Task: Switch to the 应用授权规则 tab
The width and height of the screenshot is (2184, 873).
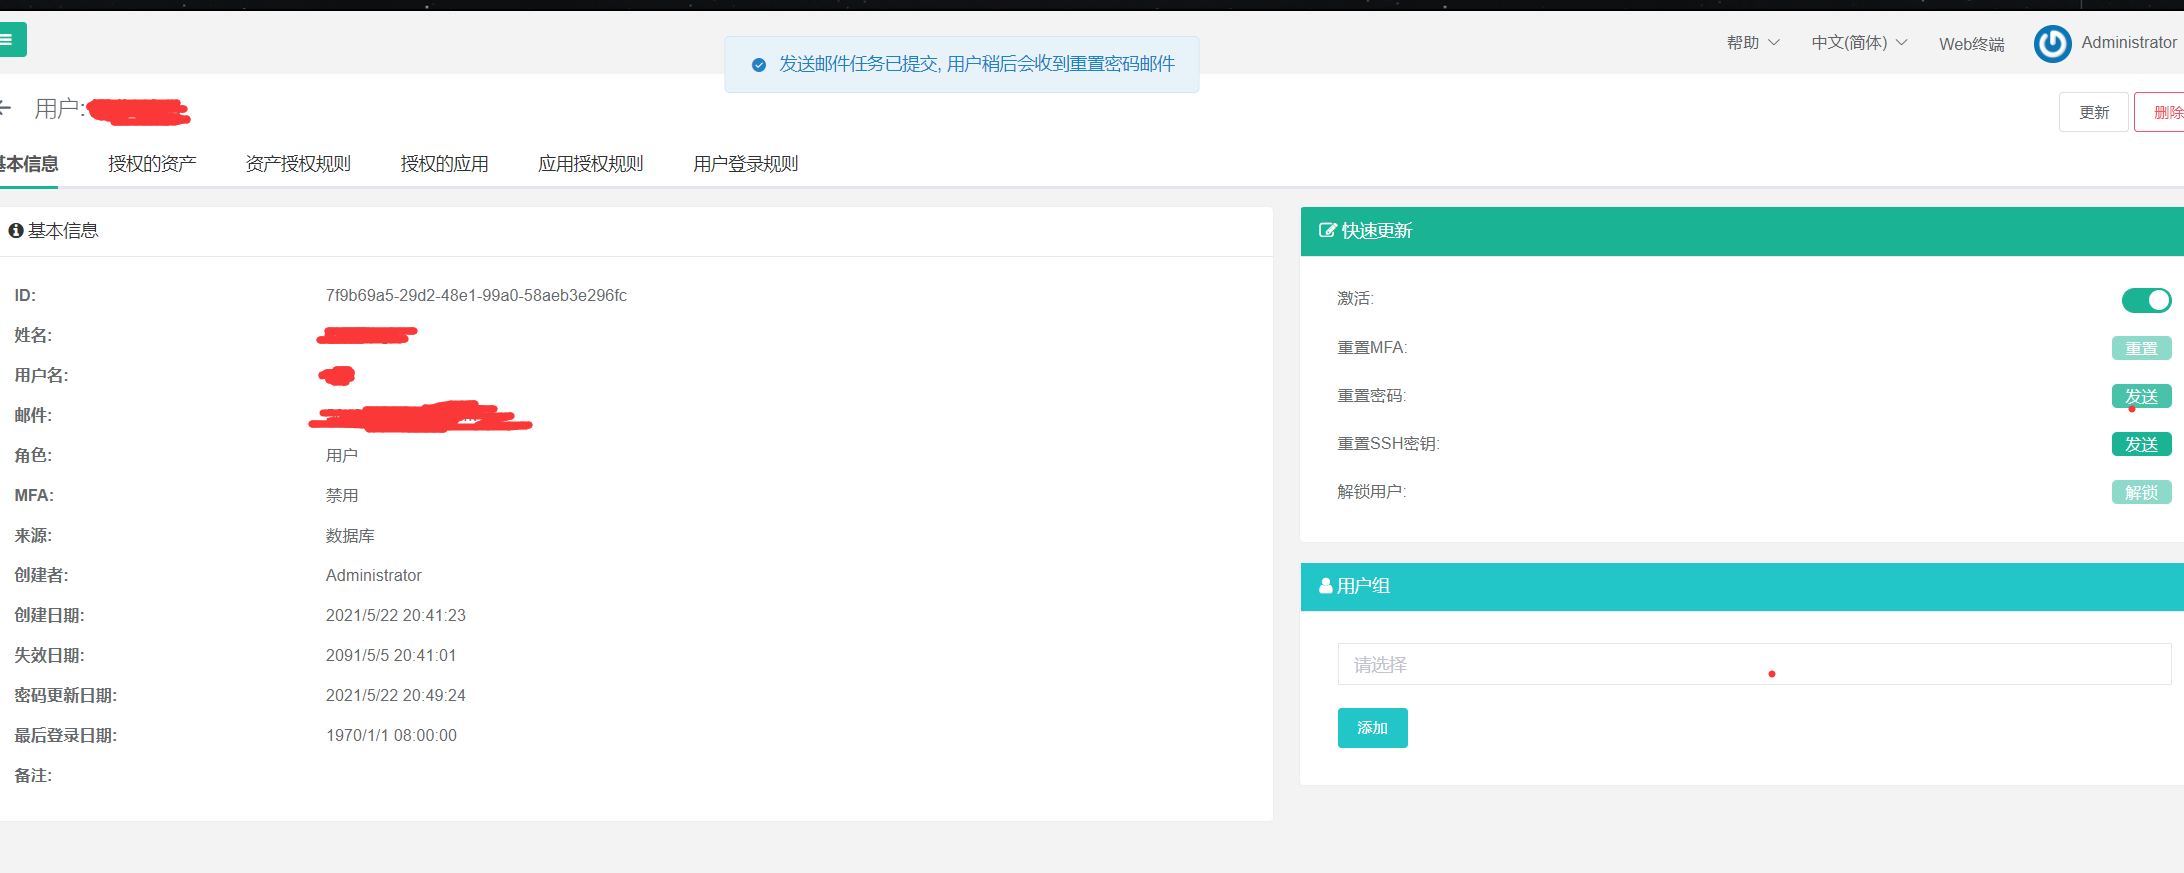Action: (x=590, y=164)
